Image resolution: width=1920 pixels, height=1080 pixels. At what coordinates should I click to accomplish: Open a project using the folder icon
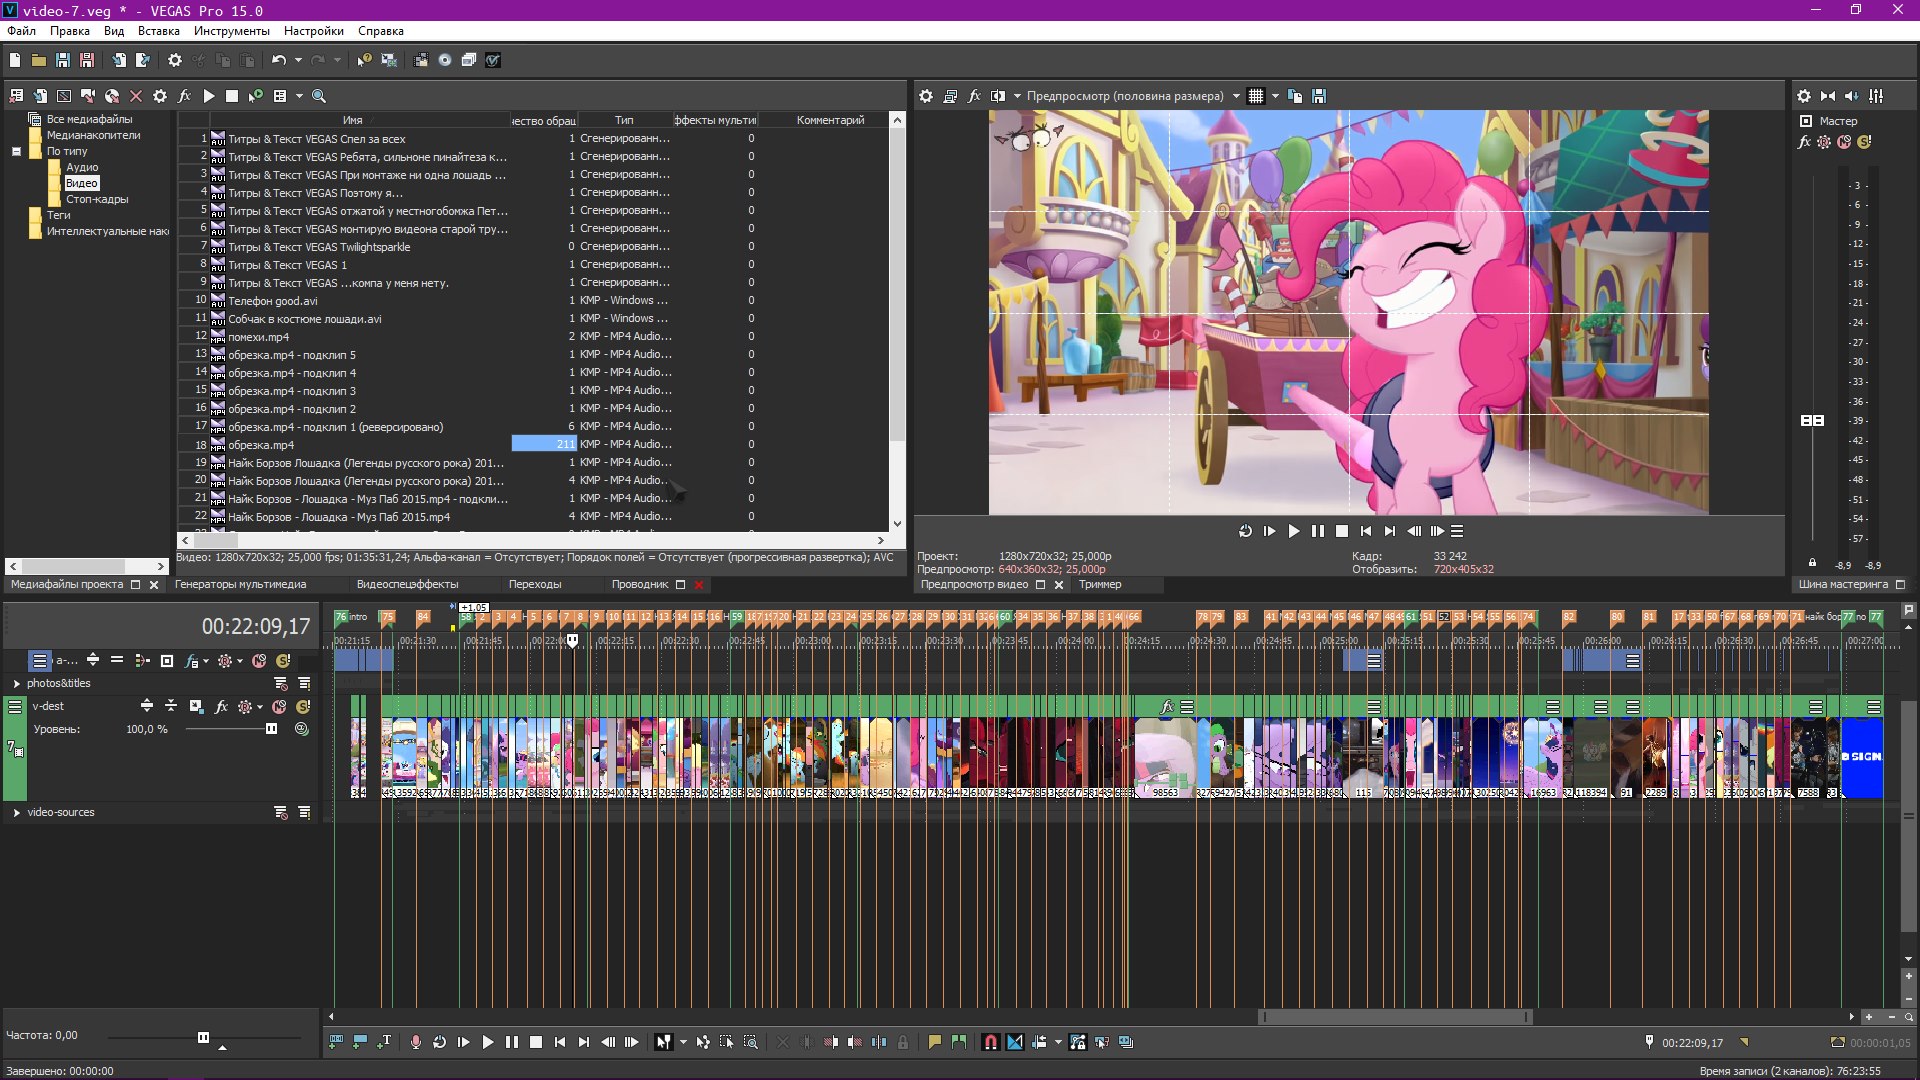[39, 60]
